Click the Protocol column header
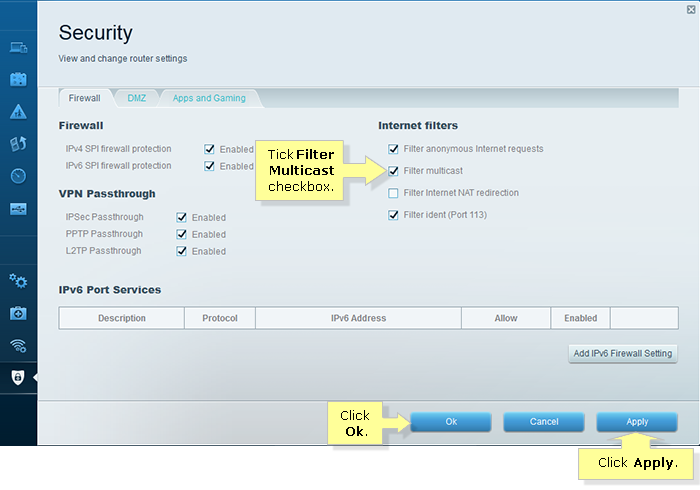The image size is (700, 490). pos(220,318)
